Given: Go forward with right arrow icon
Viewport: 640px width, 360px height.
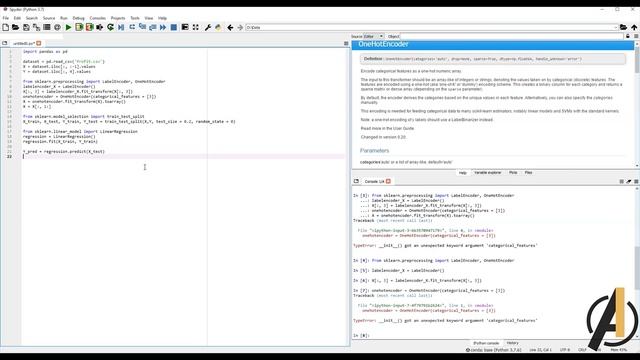Looking at the screenshot, I should tap(240, 27).
